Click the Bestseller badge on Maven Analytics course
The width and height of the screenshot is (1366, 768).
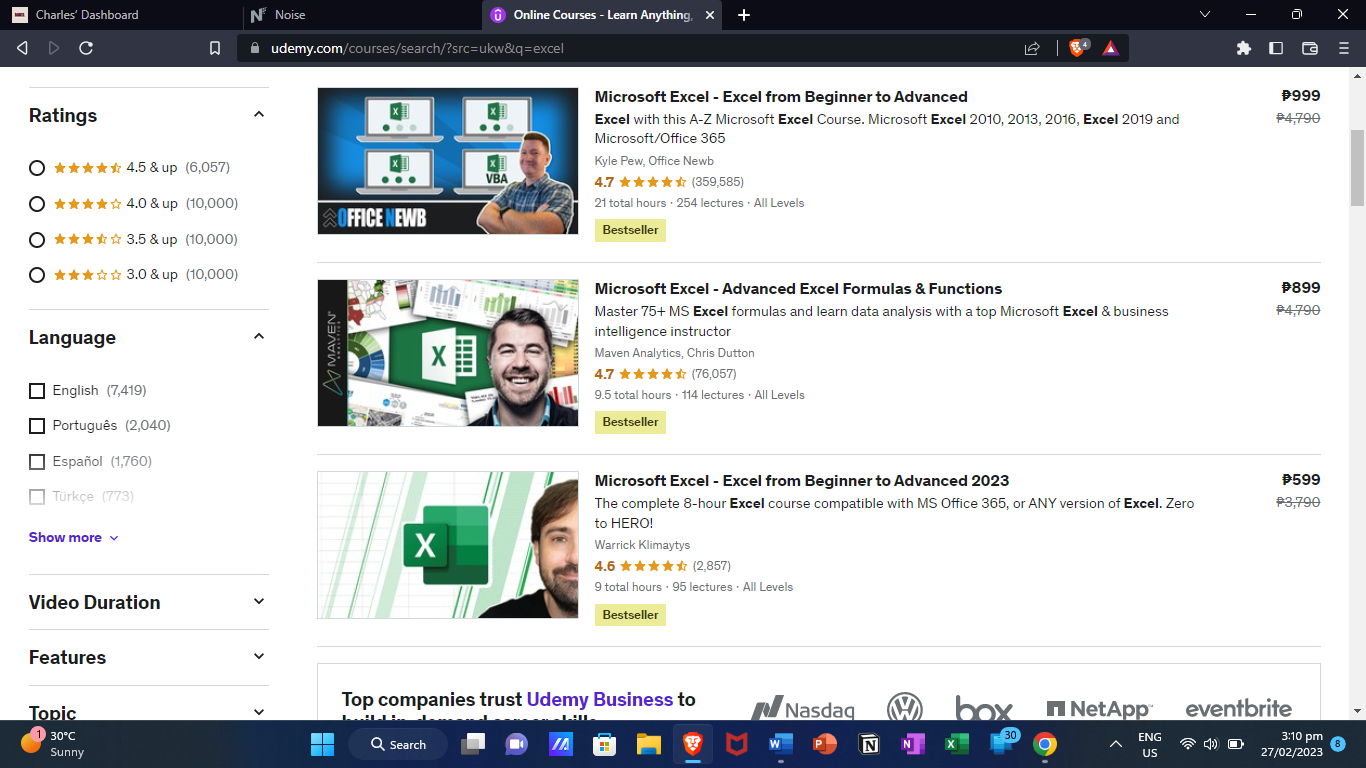[x=630, y=422]
